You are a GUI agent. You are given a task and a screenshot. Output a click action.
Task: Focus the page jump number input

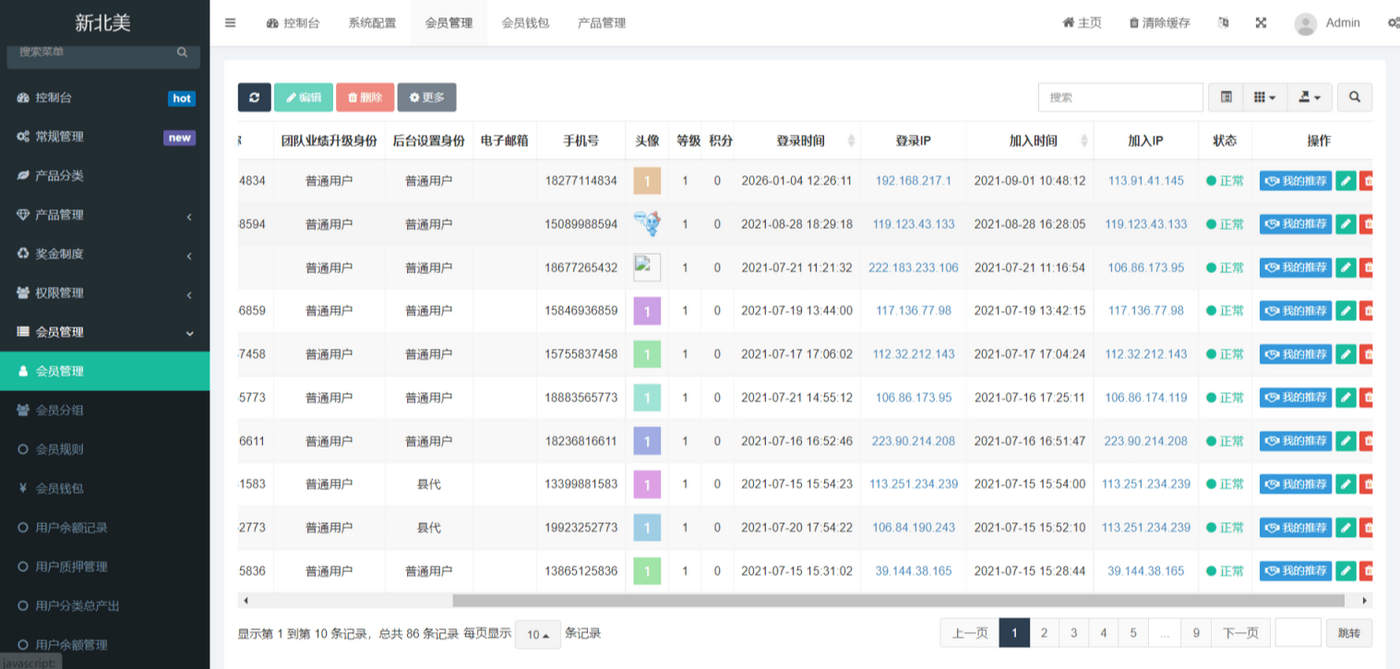1298,633
